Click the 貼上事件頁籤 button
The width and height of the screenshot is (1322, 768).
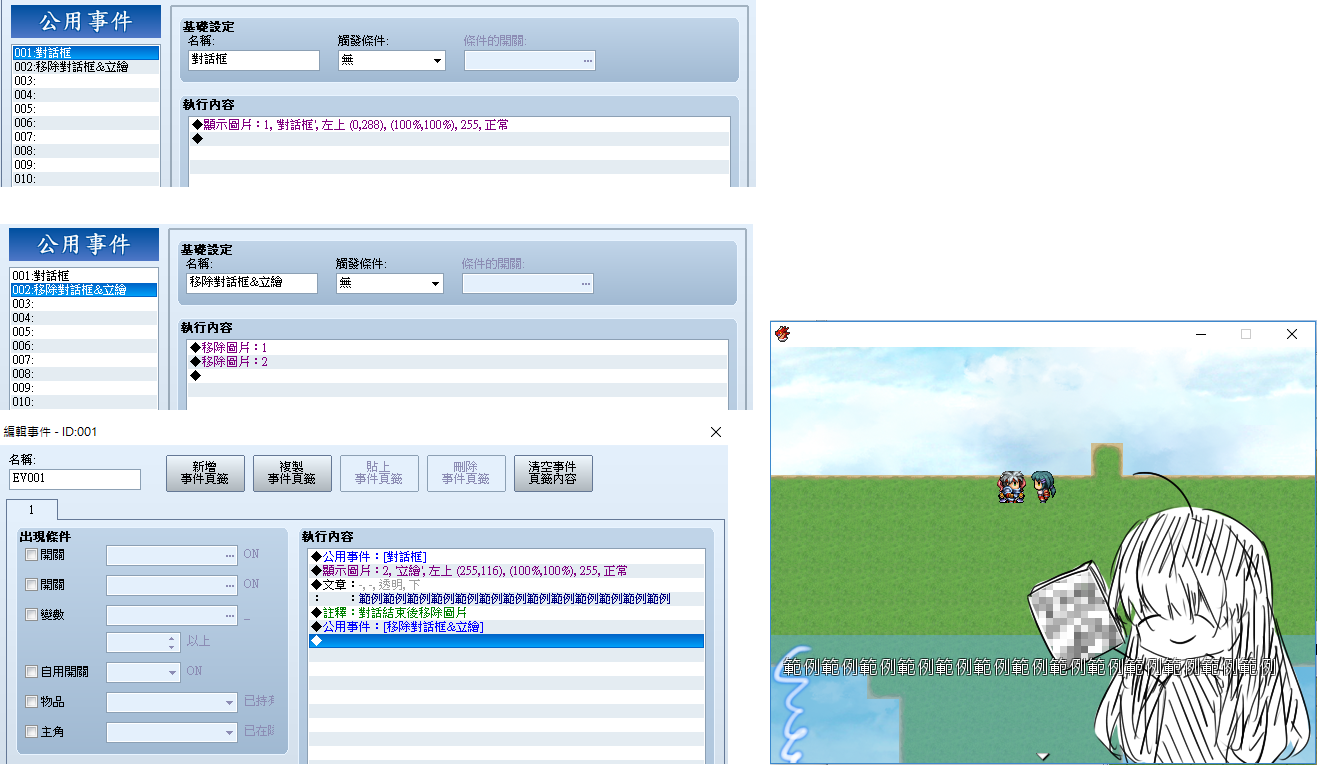click(x=379, y=474)
